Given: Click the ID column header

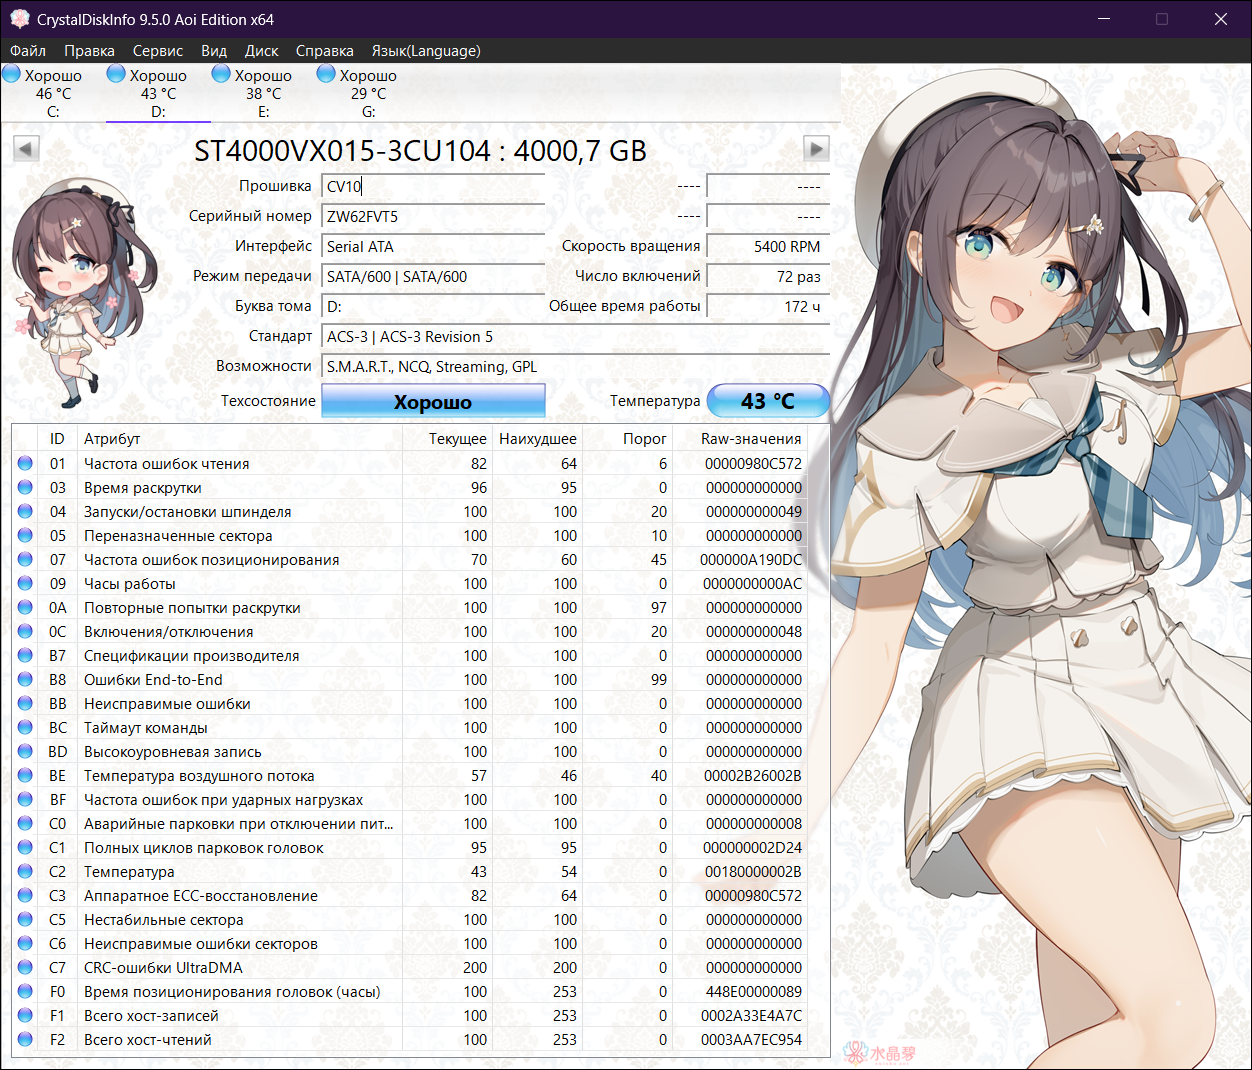Looking at the screenshot, I should pos(57,438).
